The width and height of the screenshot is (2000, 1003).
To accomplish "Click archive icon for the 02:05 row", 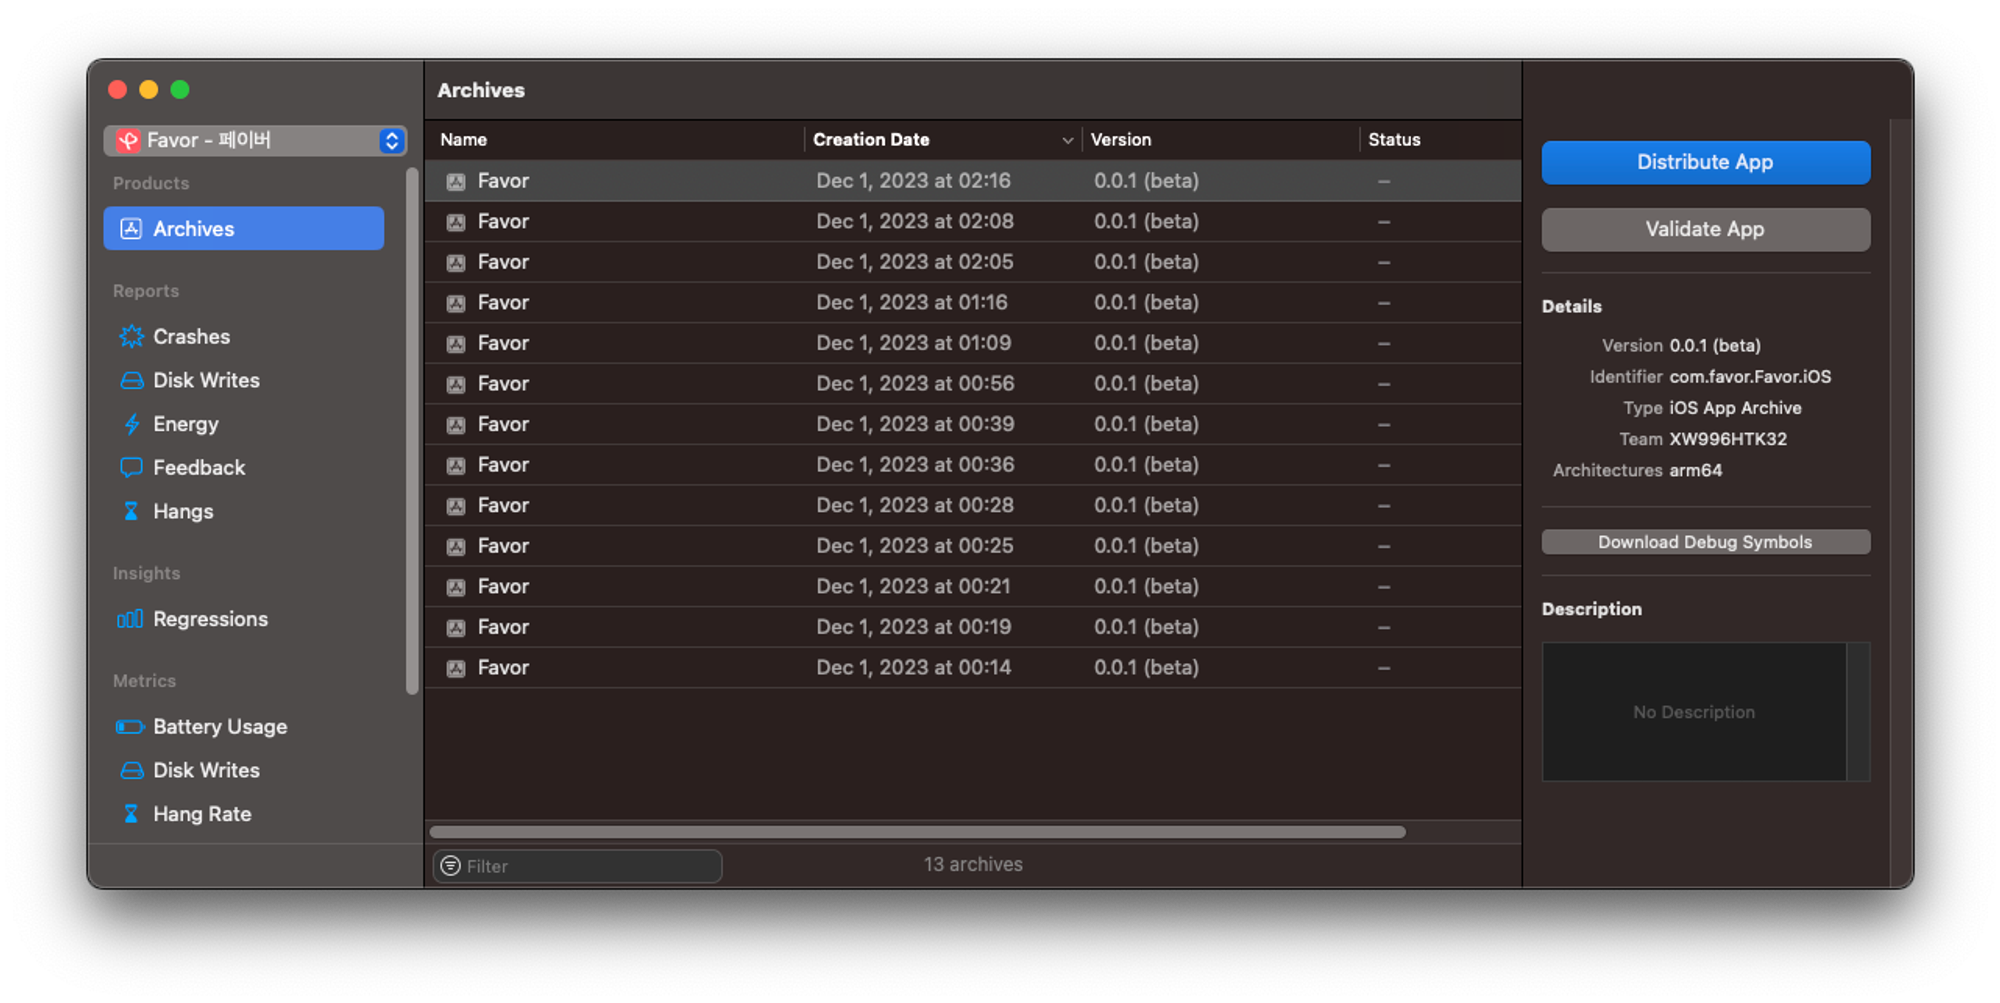I will point(456,263).
